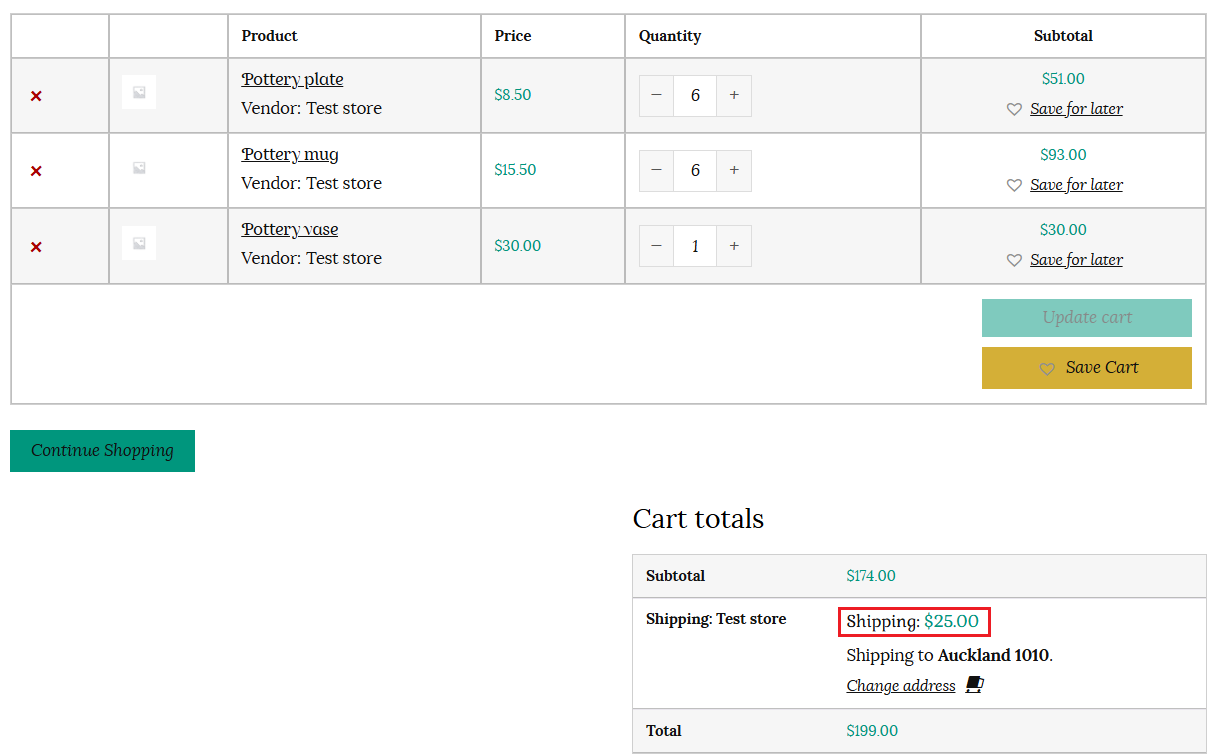The image size is (1219, 756).
Task: Click heart icon for Pottery plate
Action: point(1014,110)
